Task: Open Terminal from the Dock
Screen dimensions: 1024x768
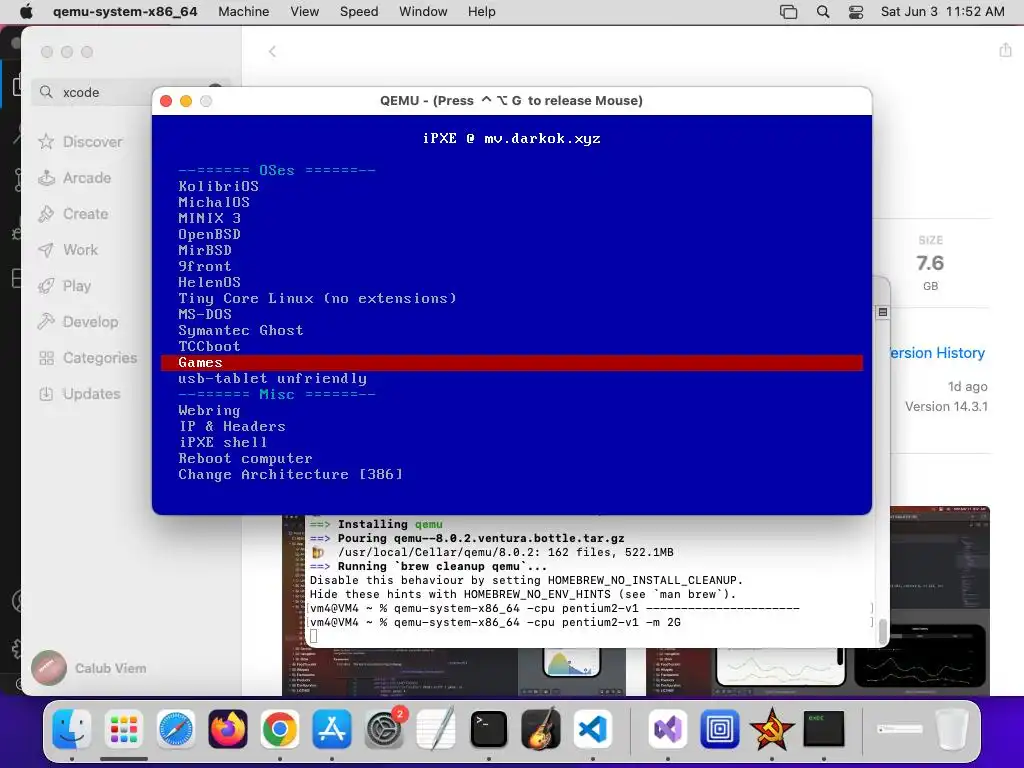Action: point(488,729)
